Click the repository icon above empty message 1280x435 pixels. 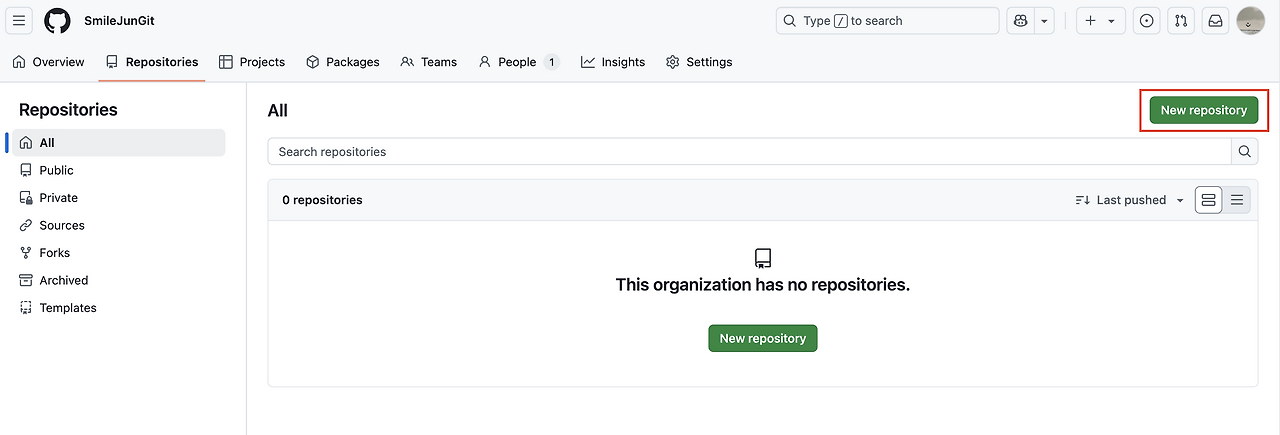coord(763,258)
